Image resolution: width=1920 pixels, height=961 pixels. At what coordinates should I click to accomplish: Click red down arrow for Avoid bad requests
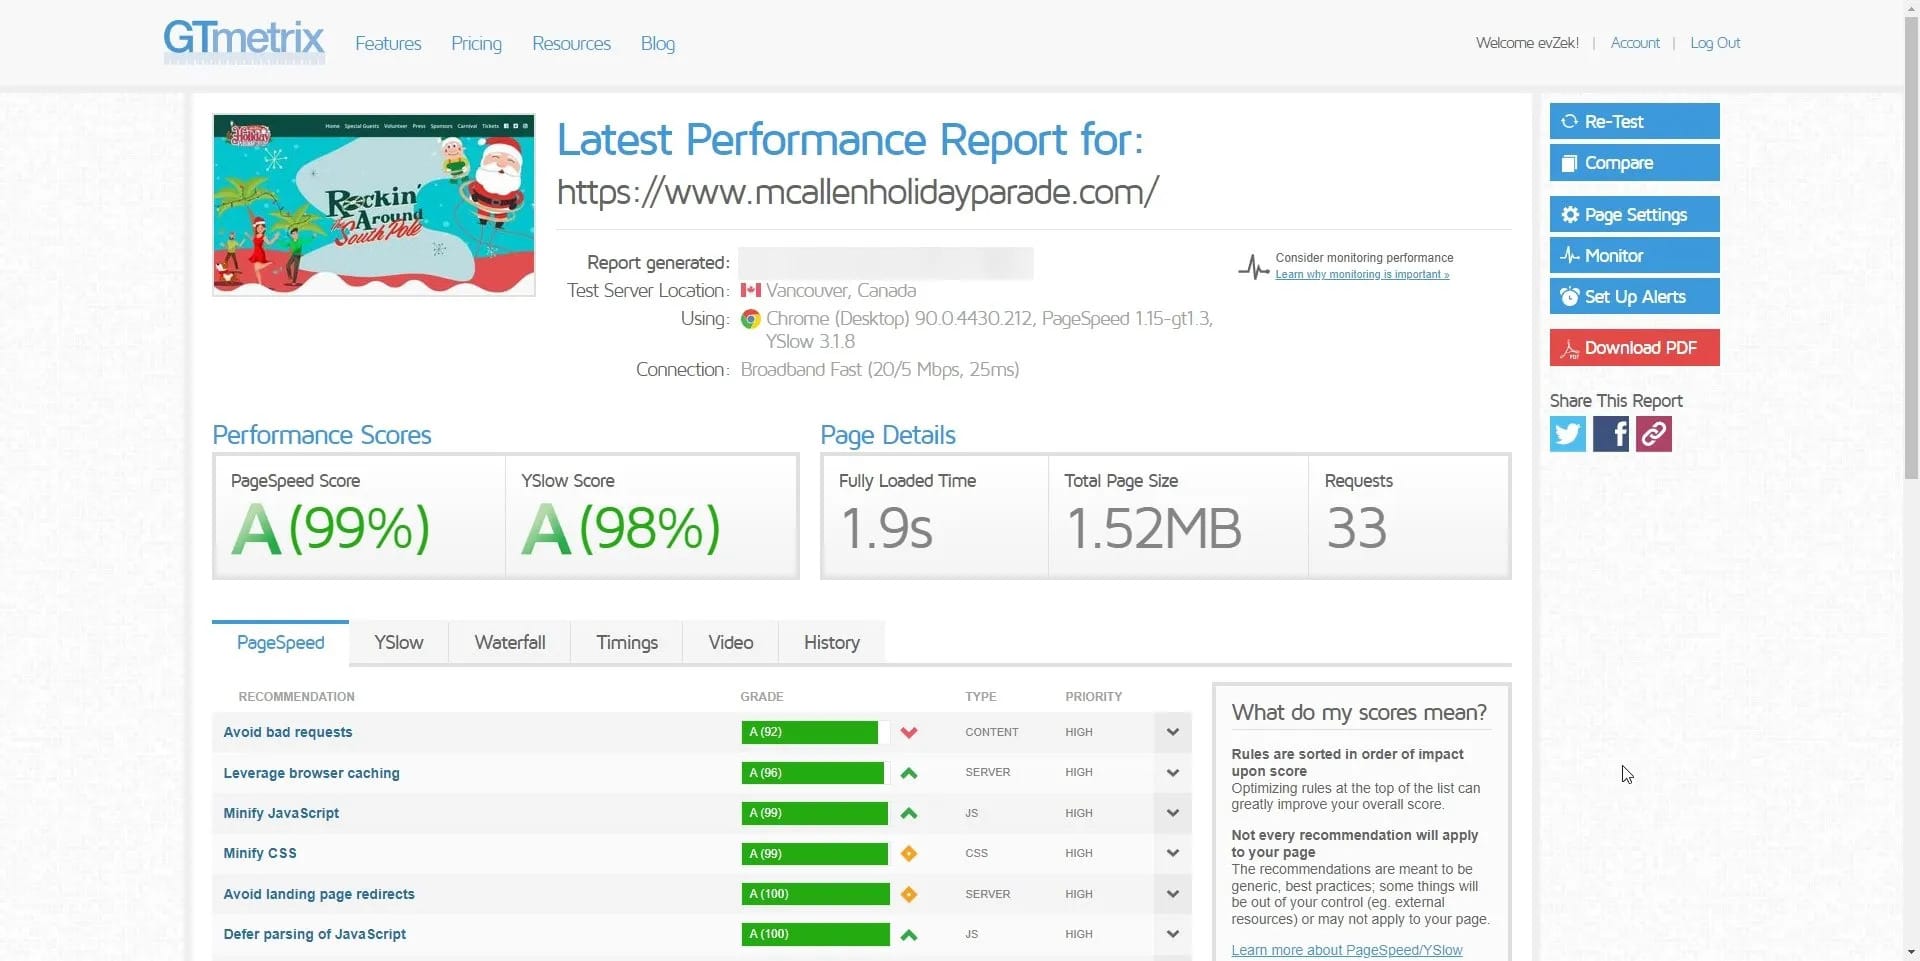pos(908,733)
